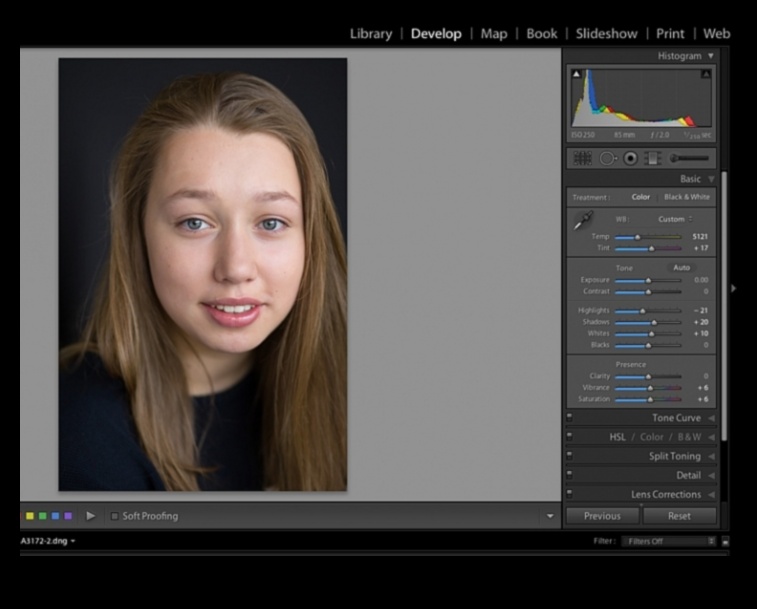Click the Highlights value -21 field
The height and width of the screenshot is (609, 757).
pyautogui.click(x=701, y=311)
